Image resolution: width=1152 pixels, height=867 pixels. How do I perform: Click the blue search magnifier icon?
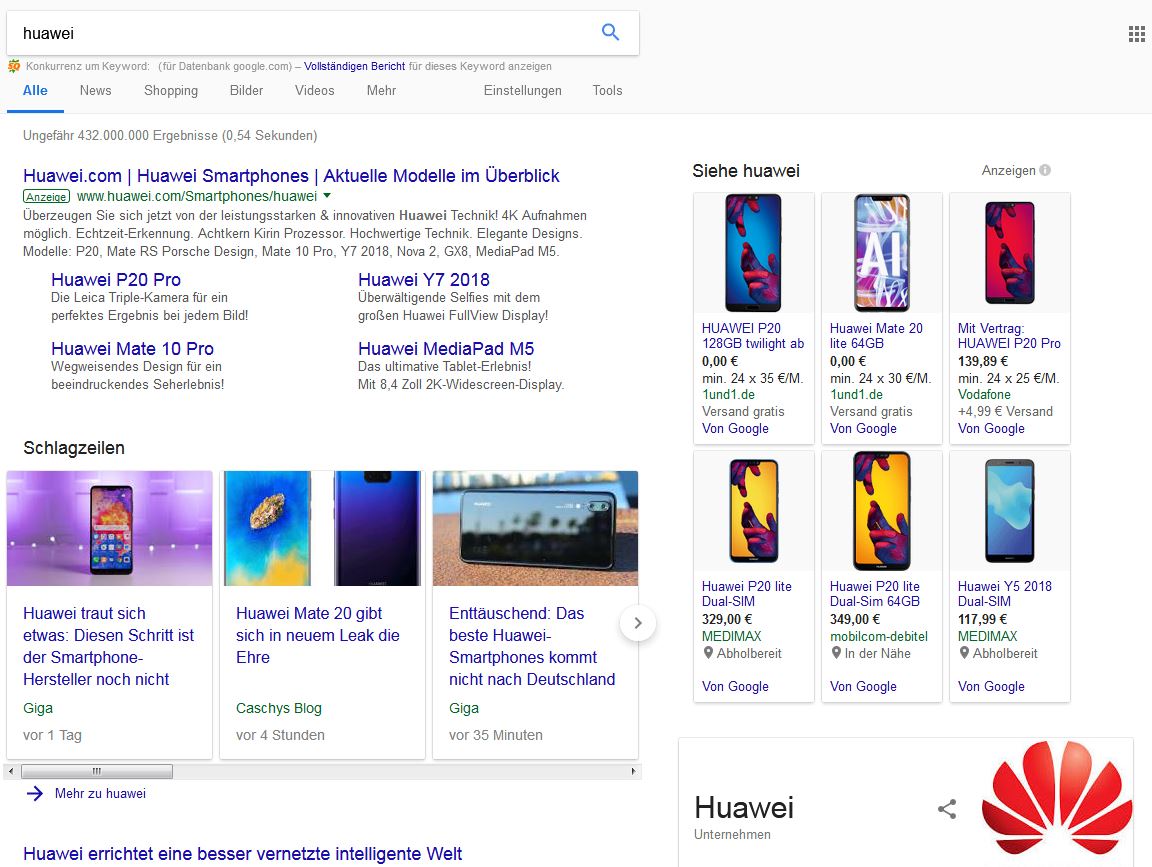[x=610, y=33]
